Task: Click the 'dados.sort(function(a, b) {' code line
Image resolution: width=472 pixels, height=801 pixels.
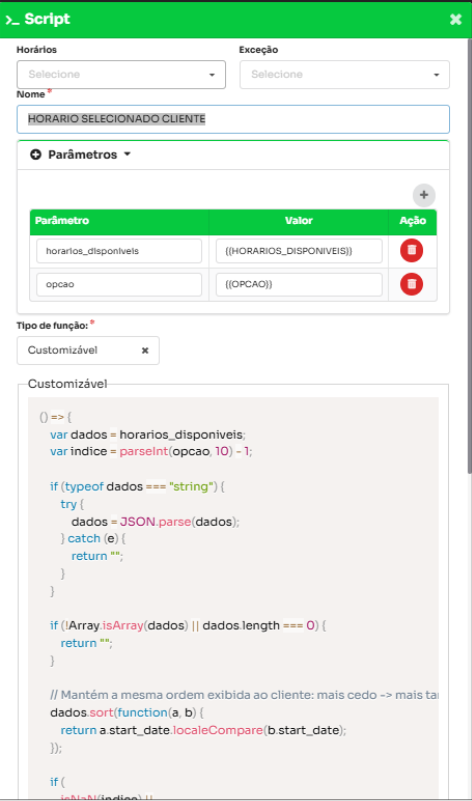Action: 127,712
